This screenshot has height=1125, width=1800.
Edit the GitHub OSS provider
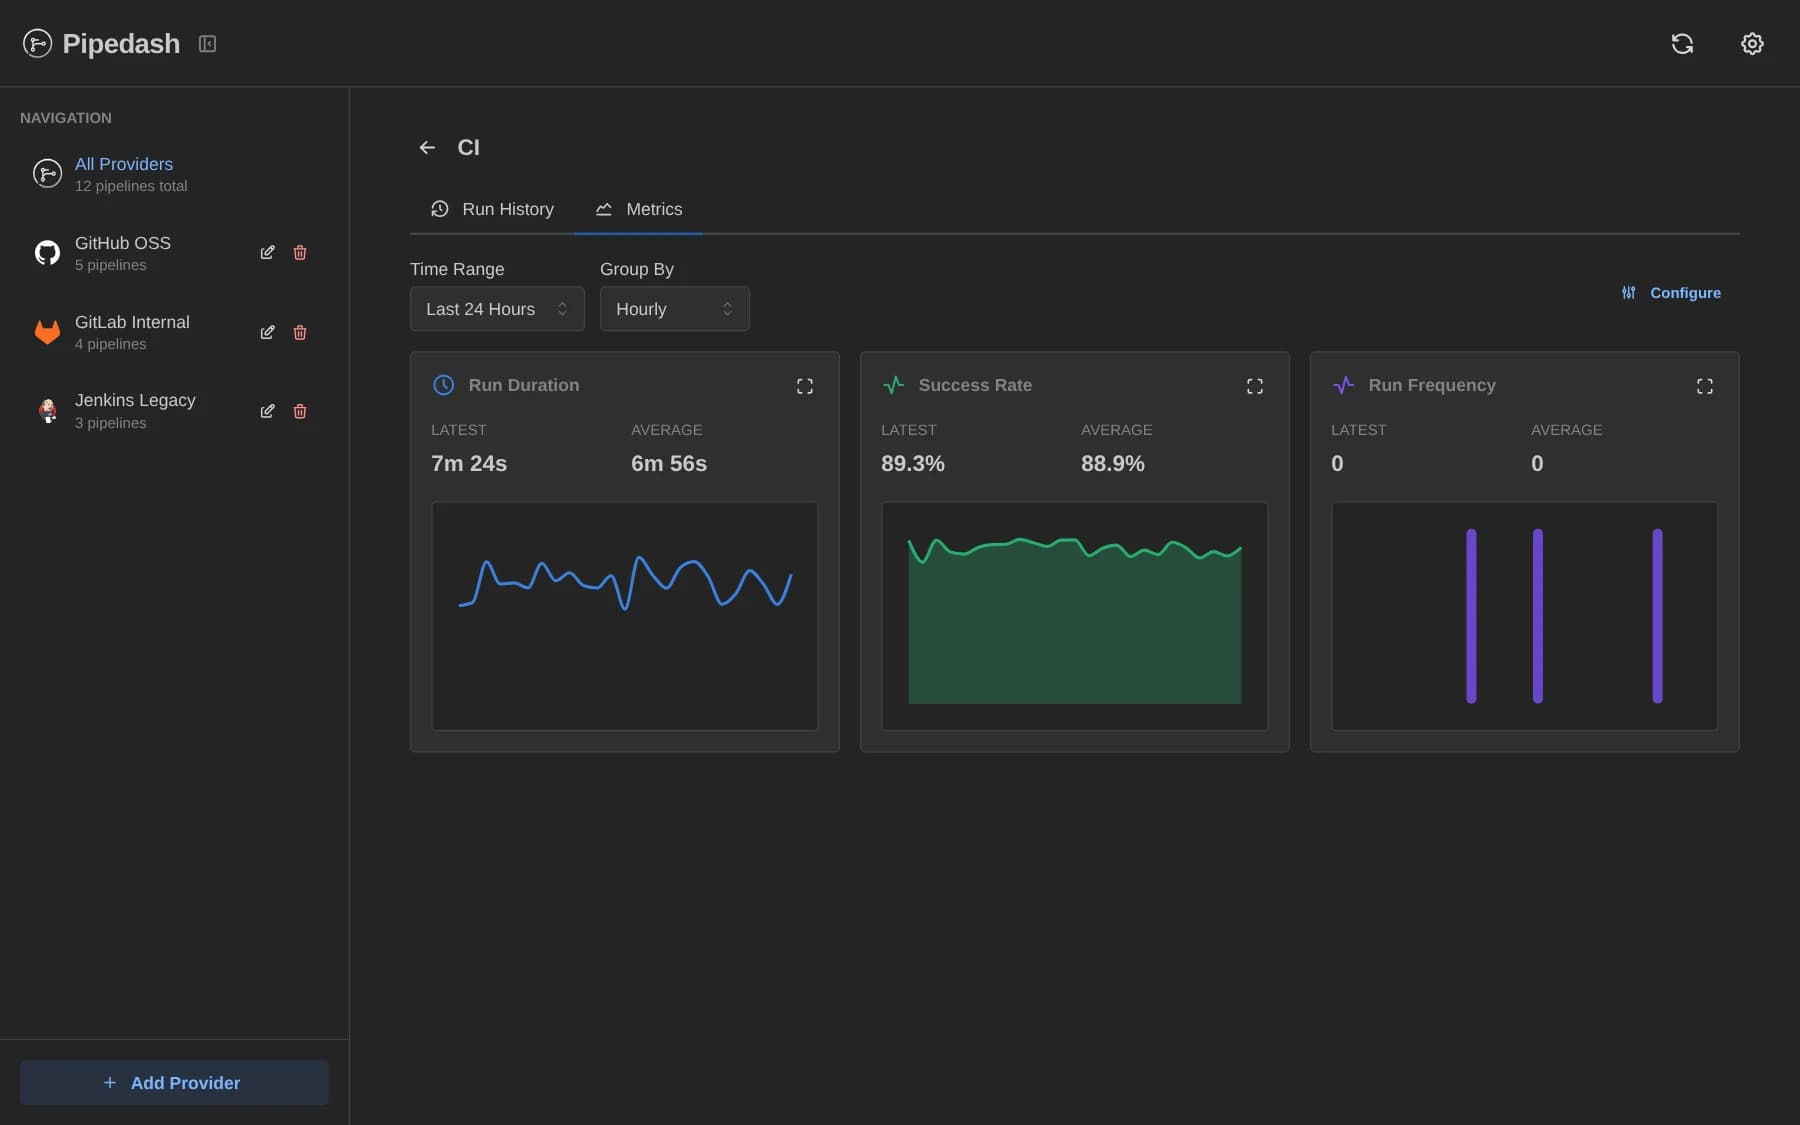click(267, 252)
